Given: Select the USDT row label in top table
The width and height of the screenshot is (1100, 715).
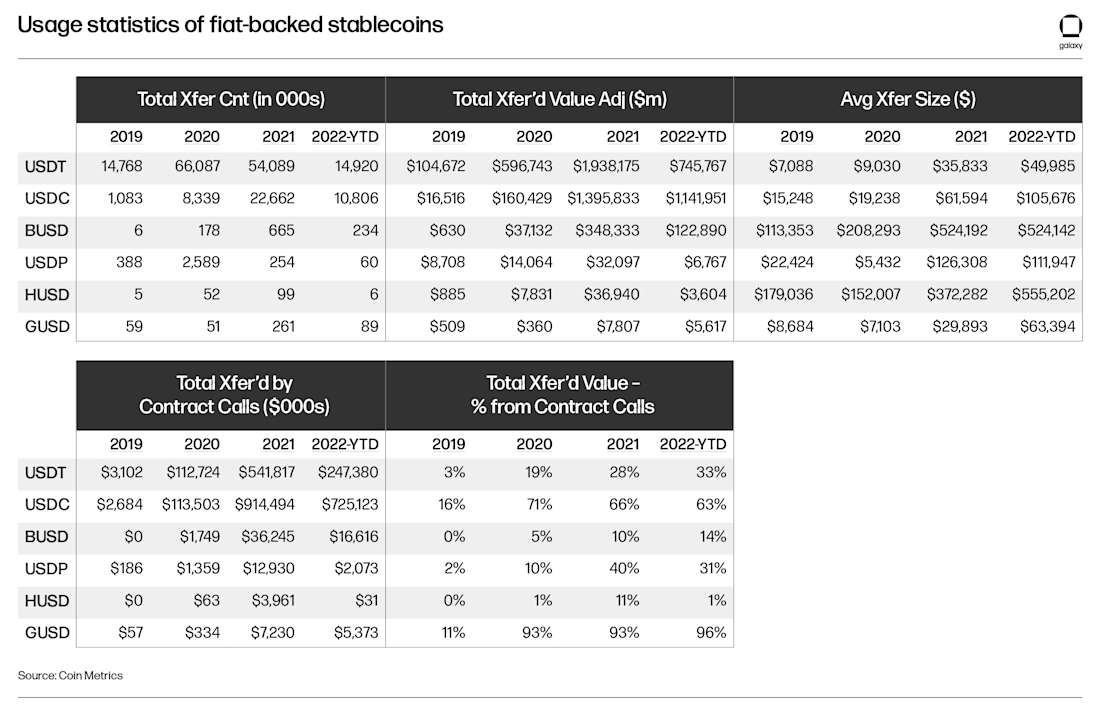Looking at the screenshot, I should click(x=45, y=167).
